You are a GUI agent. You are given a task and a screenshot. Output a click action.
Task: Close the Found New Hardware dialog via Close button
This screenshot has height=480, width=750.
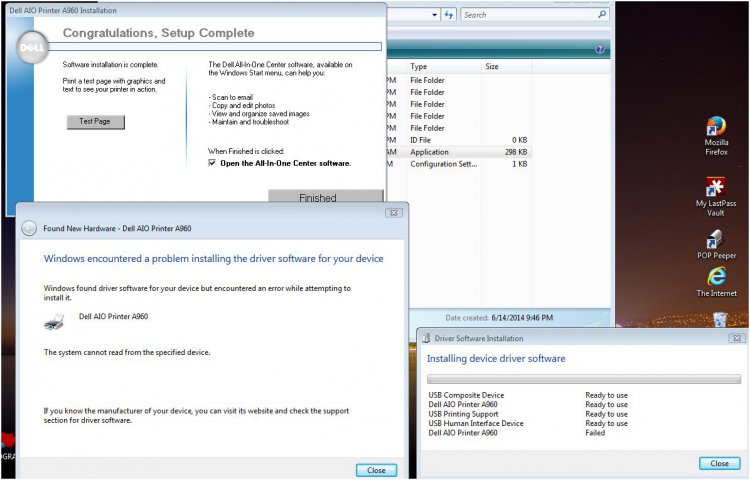376,469
